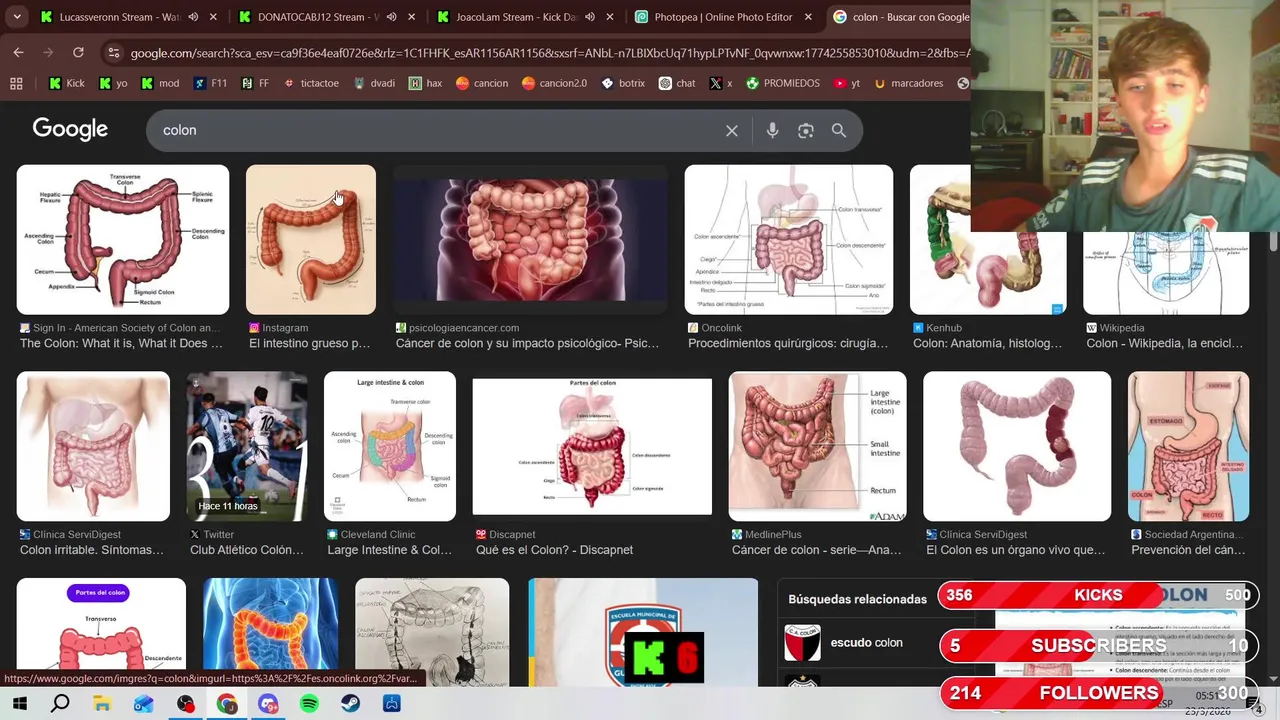This screenshot has height=720, width=1280.
Task: Open the Clínica ServiDigest colon irritable image
Action: pyautogui.click(x=93, y=446)
